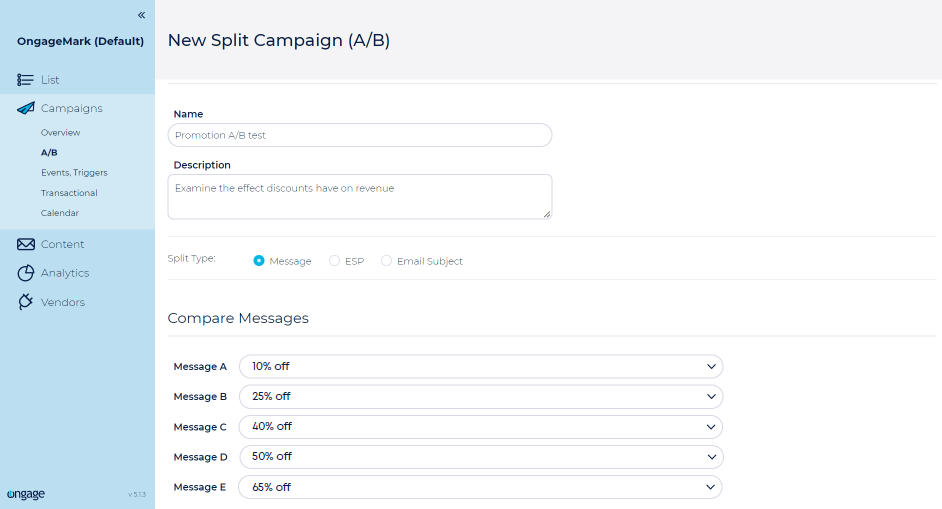Click the List icon in sidebar
Screen dimensions: 942x509
pyautogui.click(x=26, y=80)
